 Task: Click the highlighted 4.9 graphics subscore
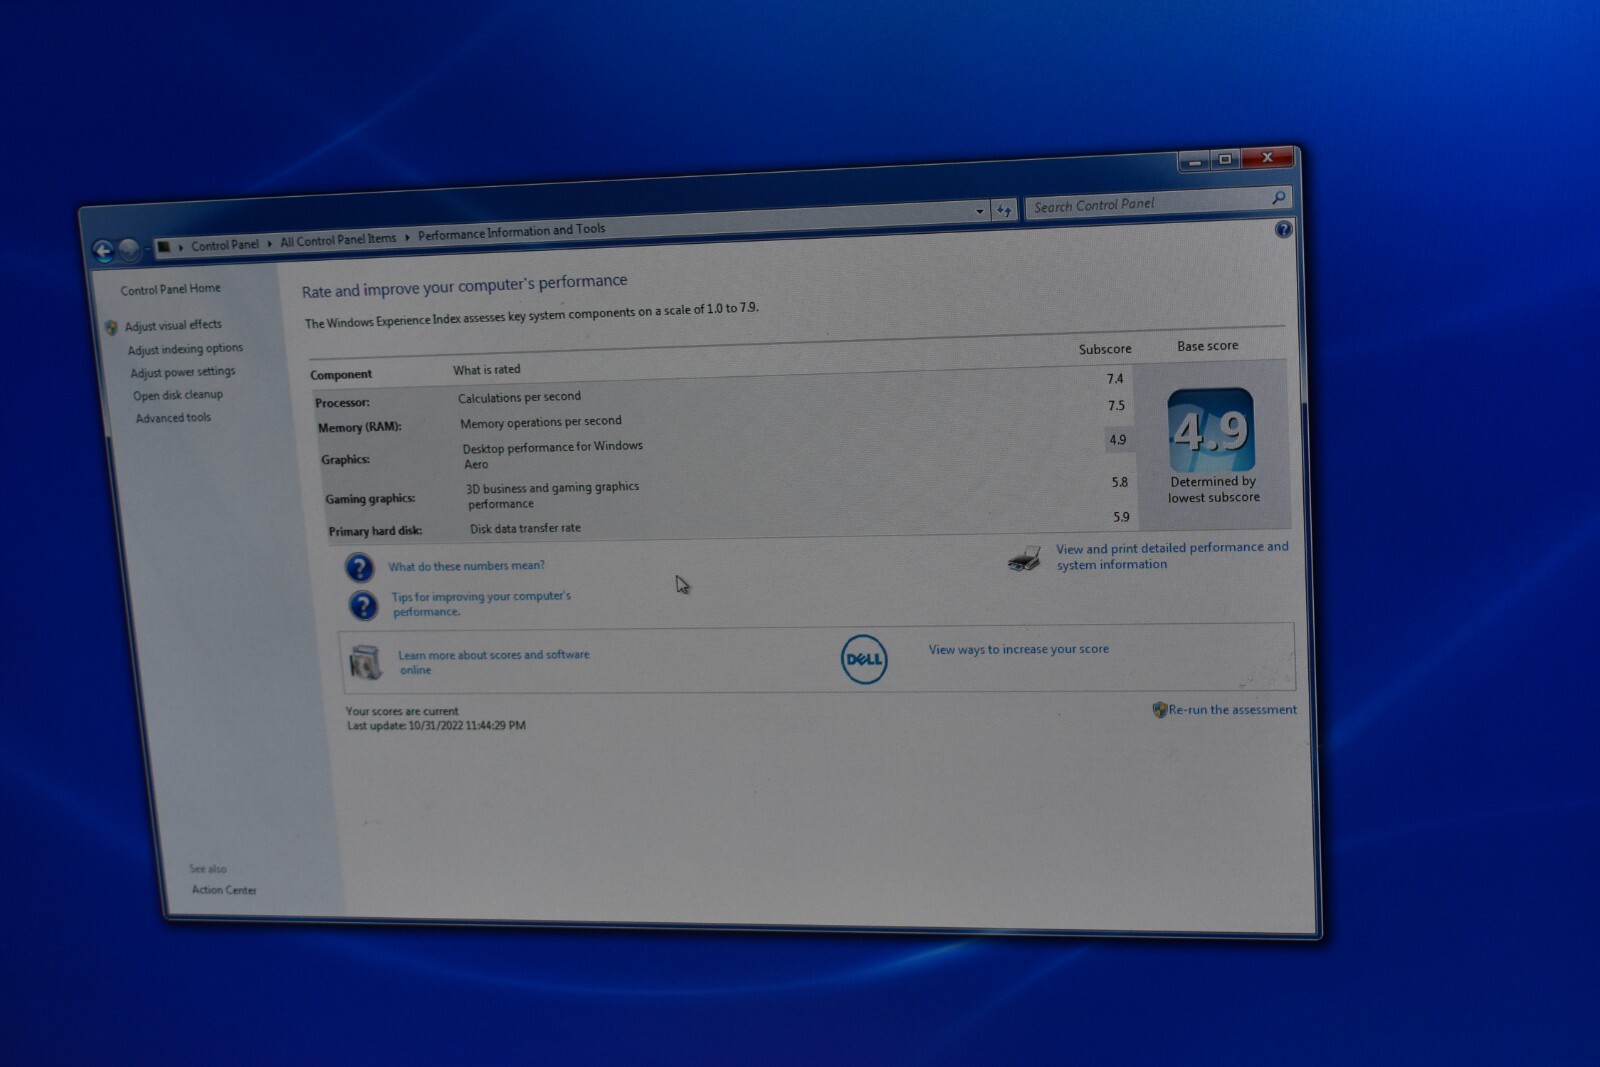[x=1118, y=440]
